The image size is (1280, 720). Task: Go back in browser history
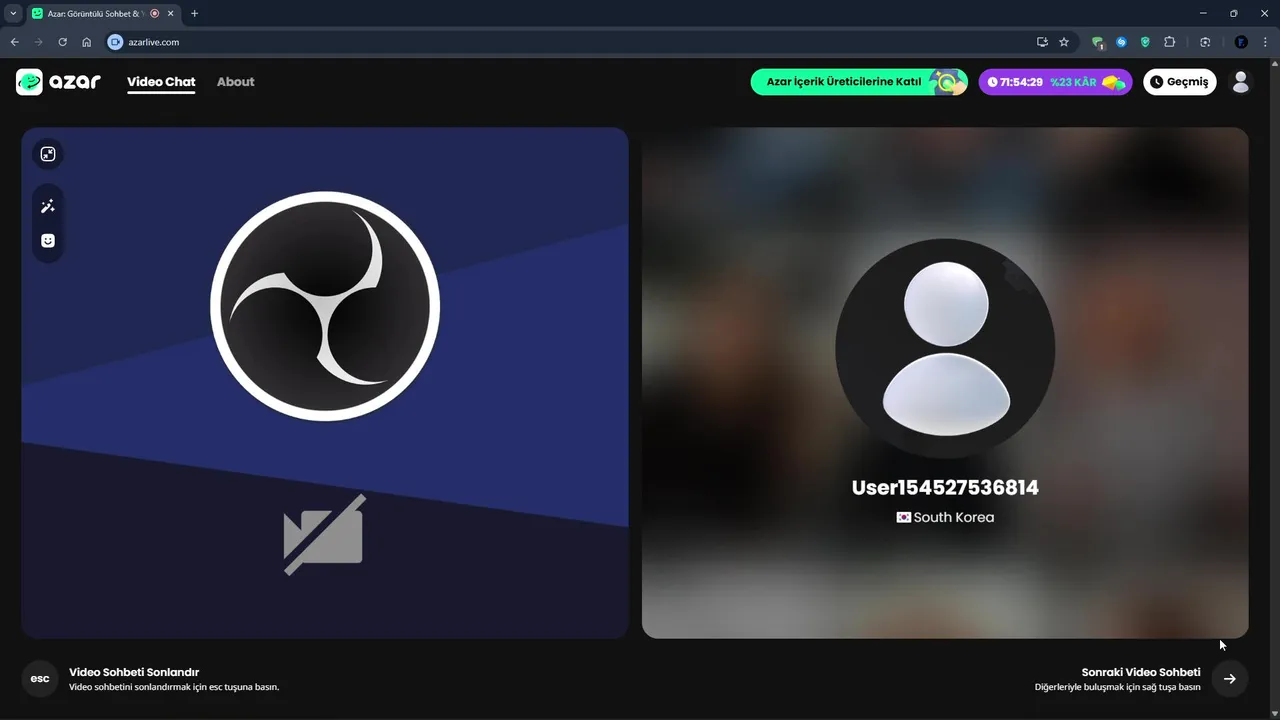[14, 42]
